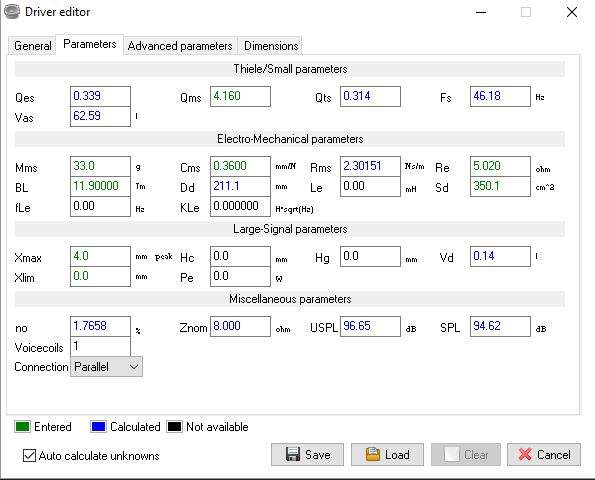Open the Advanced parameters tab
The height and width of the screenshot is (480, 595).
click(180, 46)
